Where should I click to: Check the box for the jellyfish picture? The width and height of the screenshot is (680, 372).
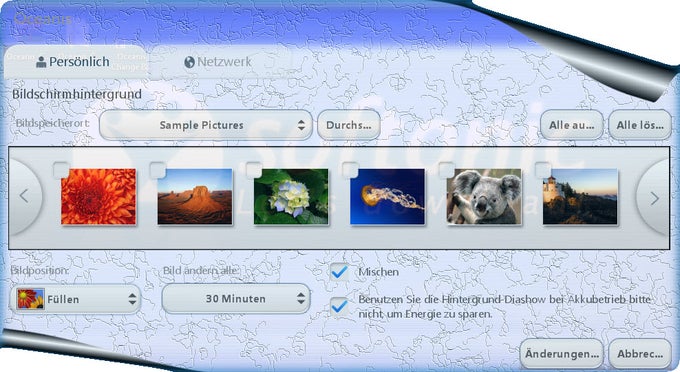[x=350, y=169]
